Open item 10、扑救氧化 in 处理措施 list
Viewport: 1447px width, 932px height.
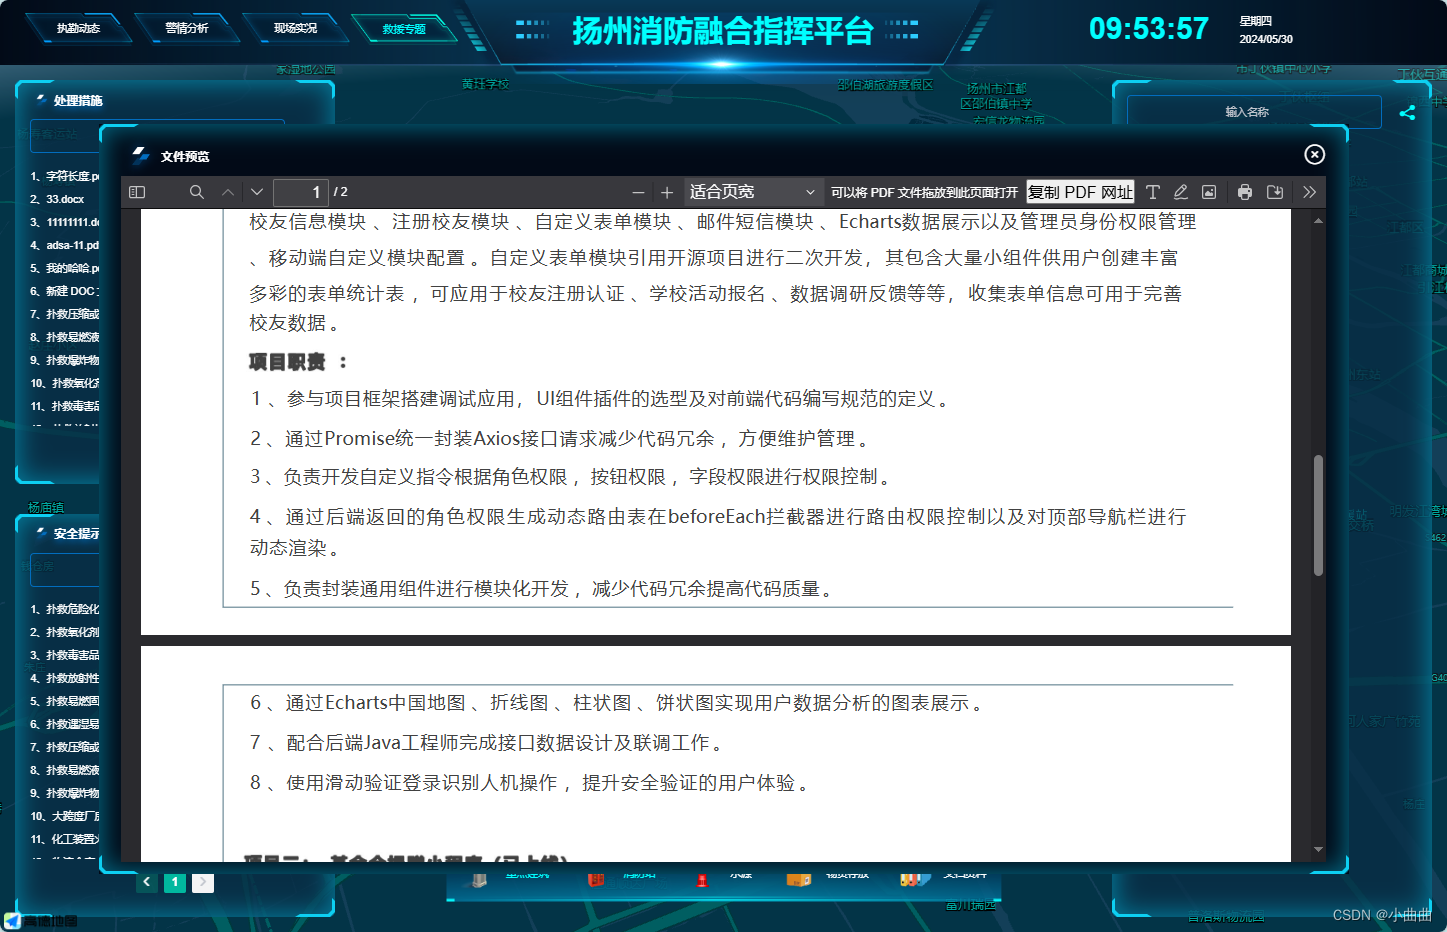(65, 383)
